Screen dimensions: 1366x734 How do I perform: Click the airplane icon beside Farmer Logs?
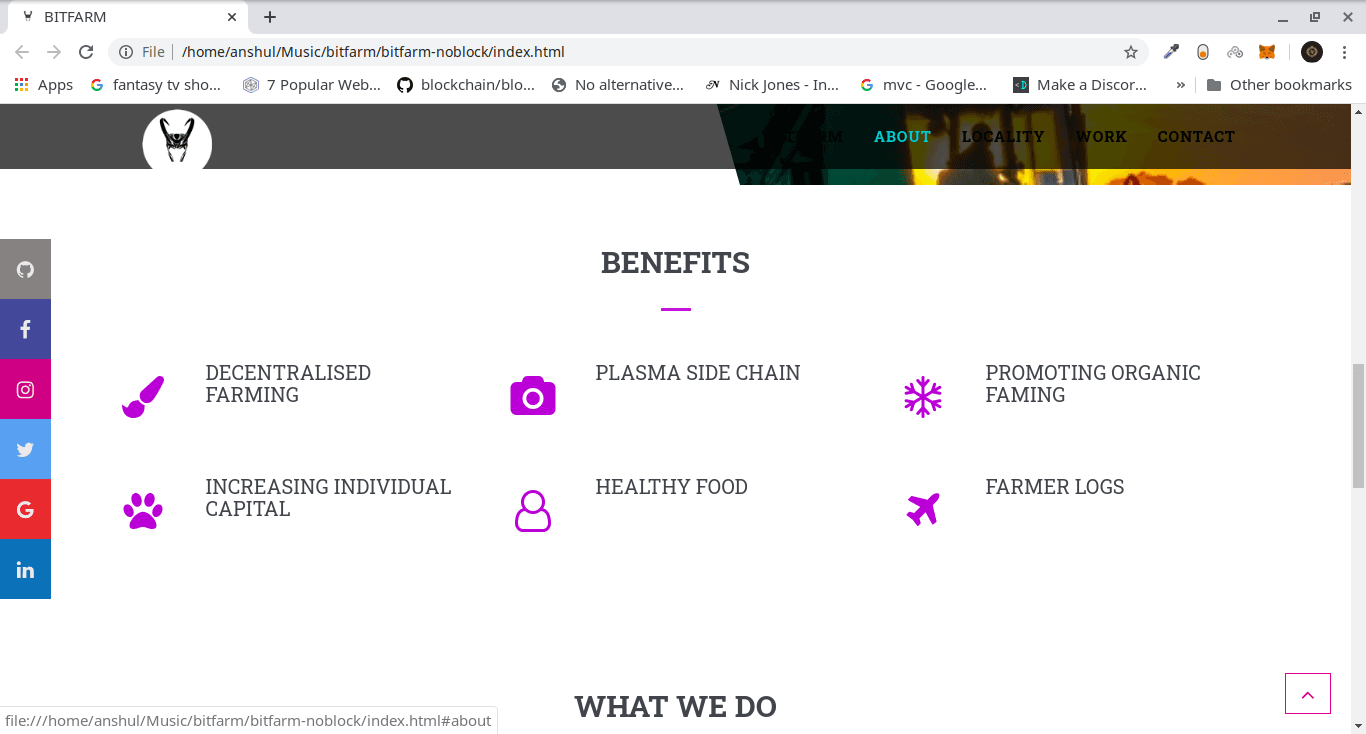[x=923, y=509]
